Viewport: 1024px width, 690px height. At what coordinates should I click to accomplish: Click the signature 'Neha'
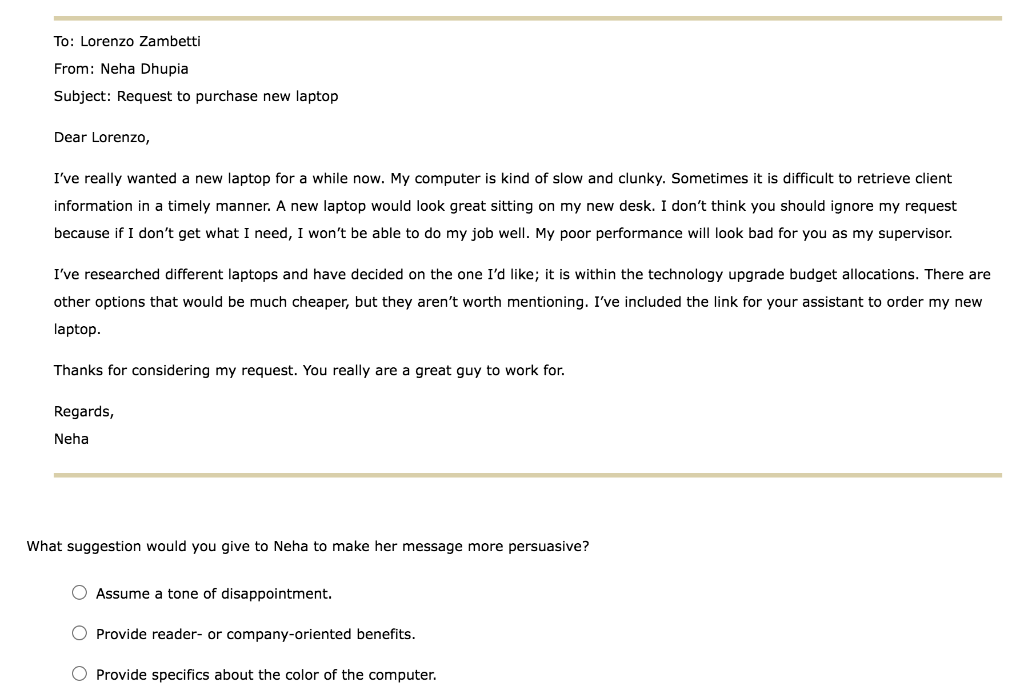pyautogui.click(x=71, y=438)
